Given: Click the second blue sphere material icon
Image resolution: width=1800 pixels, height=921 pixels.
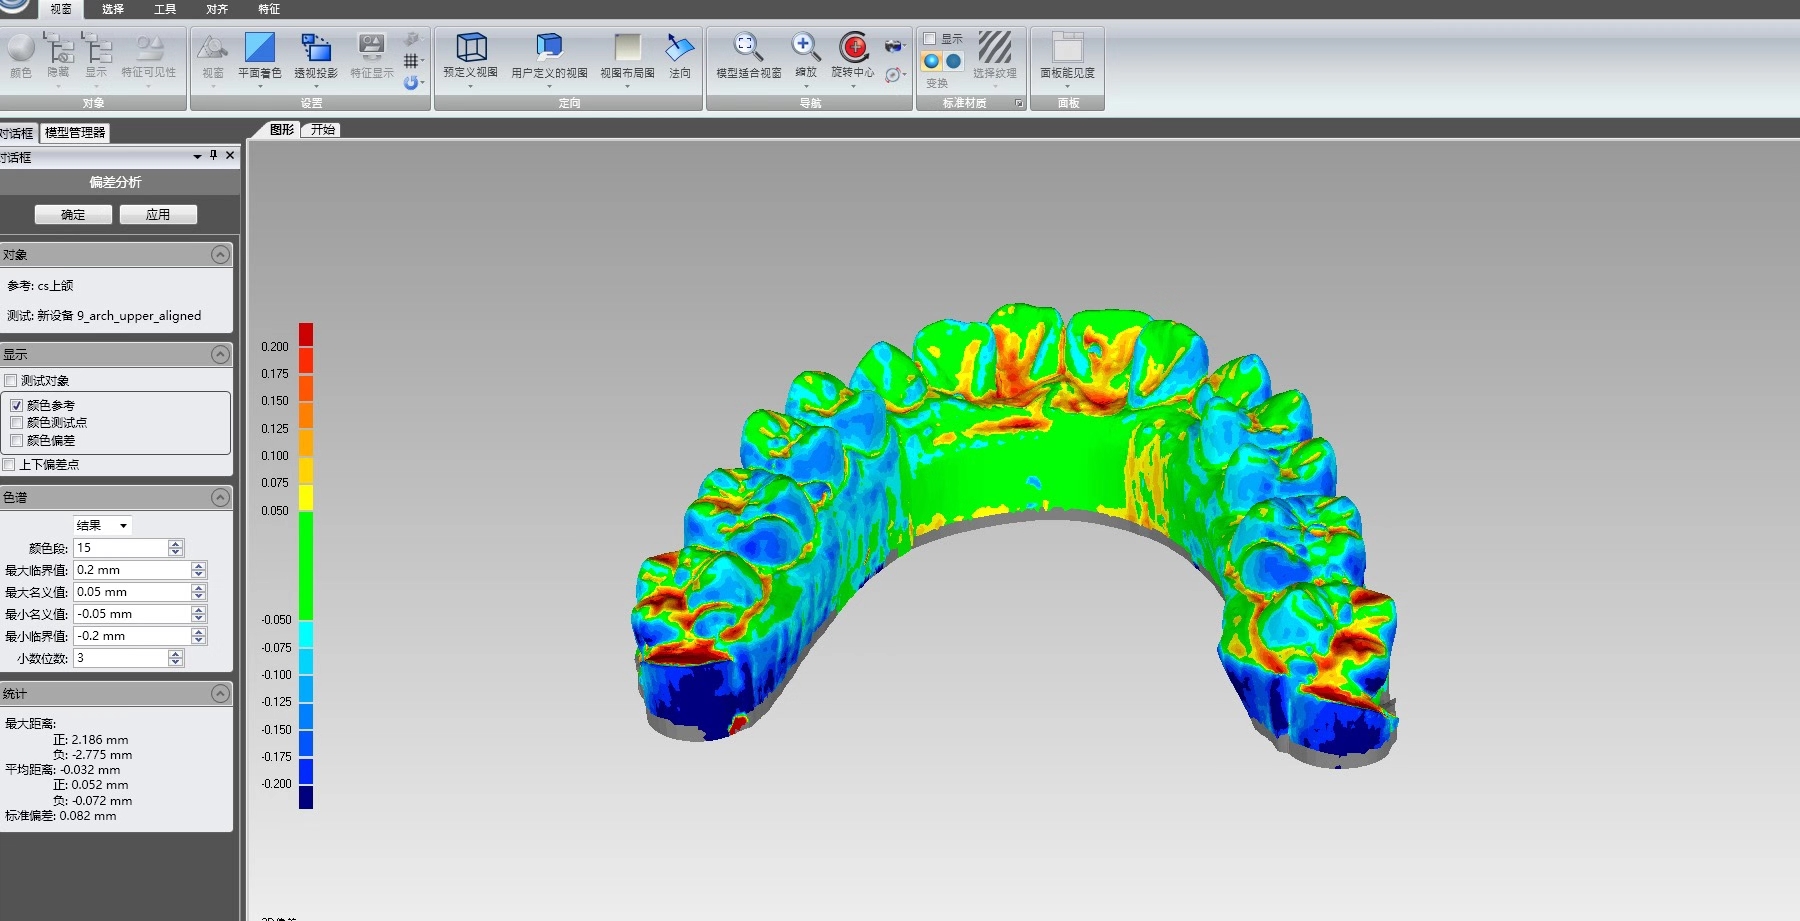Looking at the screenshot, I should tap(954, 61).
